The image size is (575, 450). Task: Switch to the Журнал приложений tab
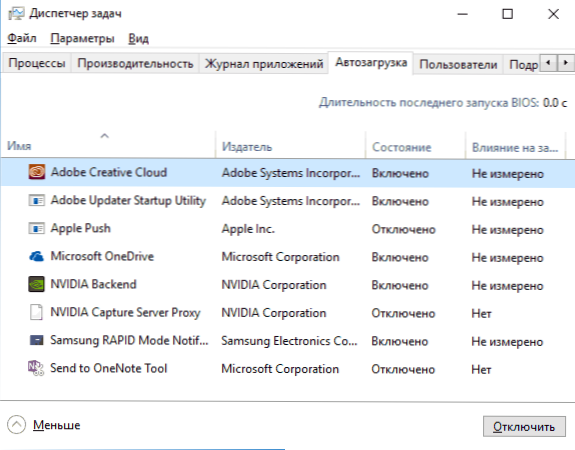264,63
